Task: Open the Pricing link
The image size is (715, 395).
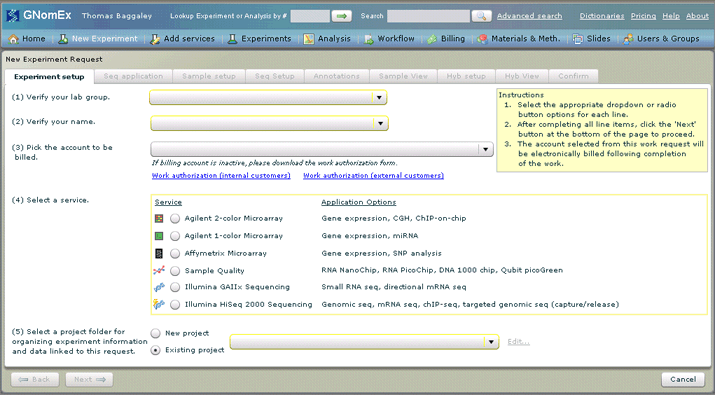Action: click(x=643, y=16)
